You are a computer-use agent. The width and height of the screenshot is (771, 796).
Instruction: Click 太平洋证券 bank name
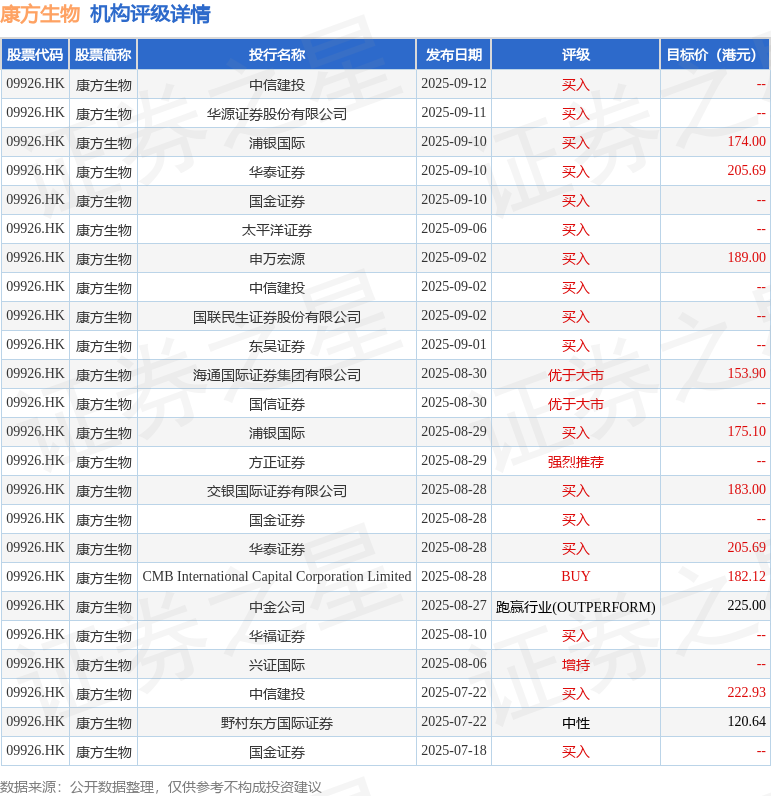[277, 230]
